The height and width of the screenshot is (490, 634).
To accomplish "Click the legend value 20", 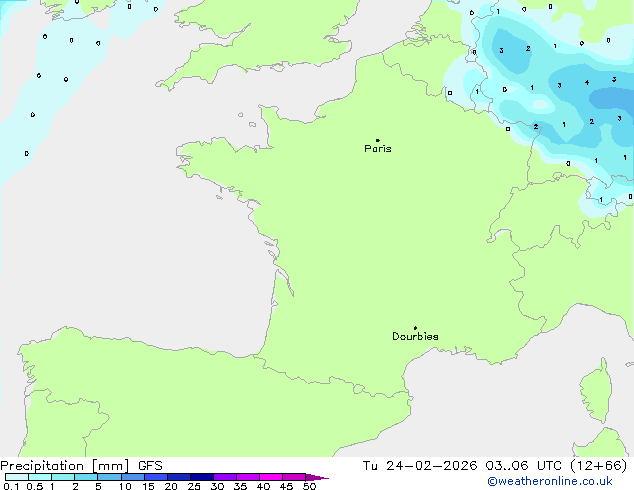I will [x=171, y=486].
